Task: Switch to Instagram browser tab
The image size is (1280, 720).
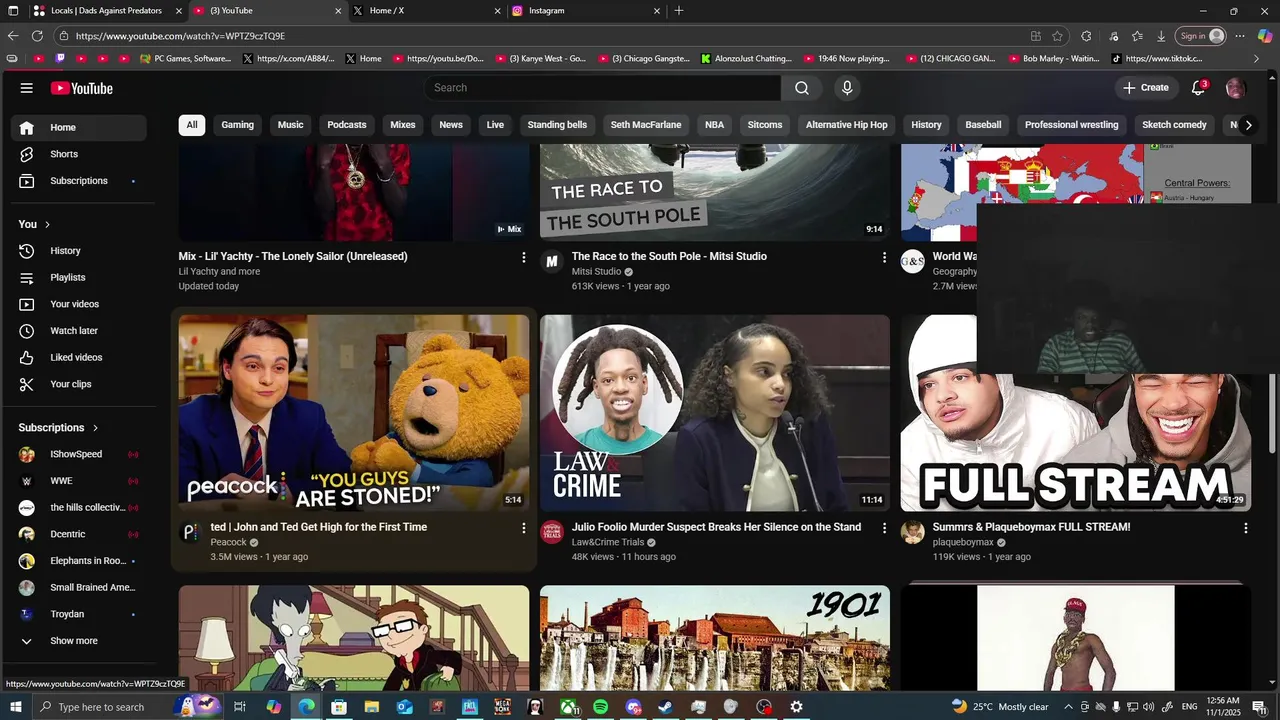Action: click(x=585, y=10)
